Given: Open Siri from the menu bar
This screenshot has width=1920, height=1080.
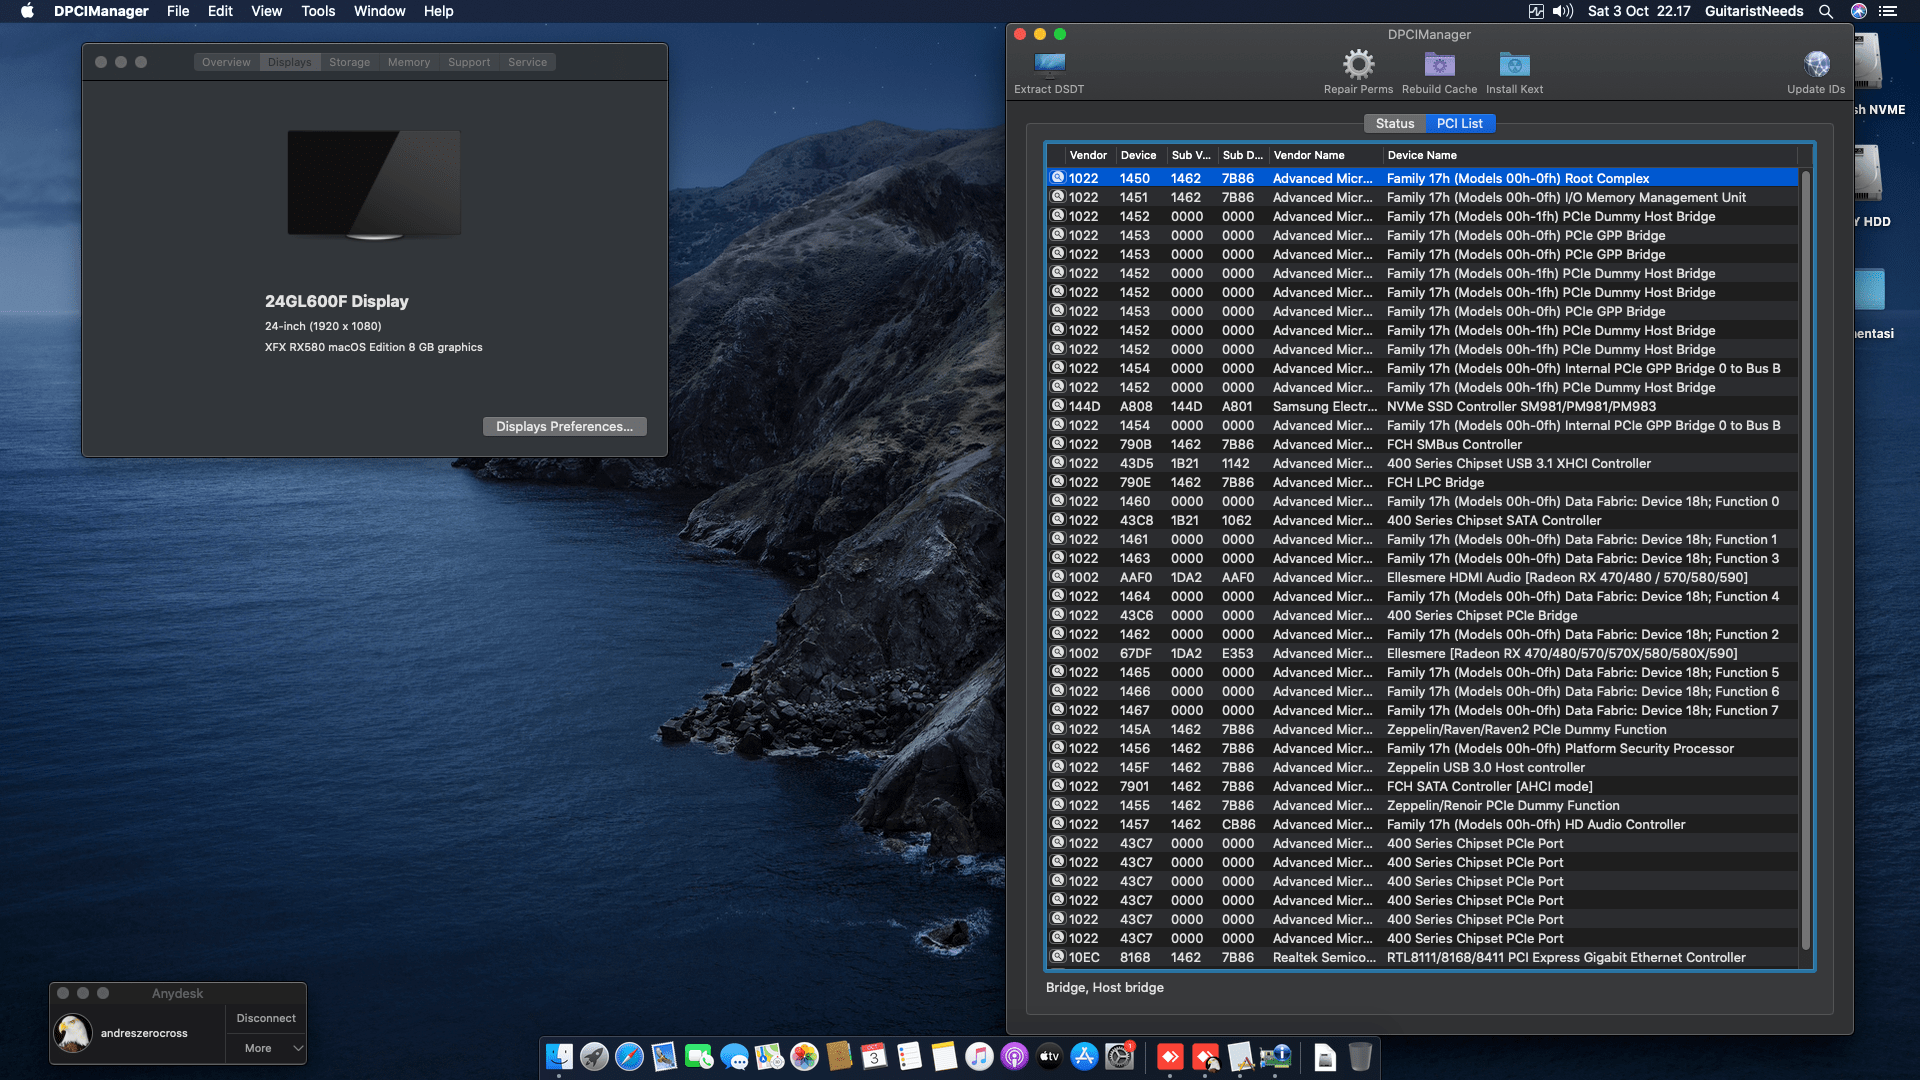Looking at the screenshot, I should pos(1859,11).
